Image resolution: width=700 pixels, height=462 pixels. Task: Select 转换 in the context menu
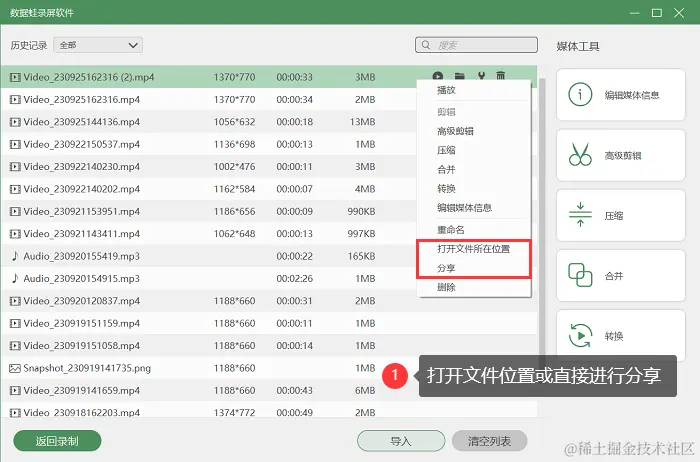[x=446, y=189]
